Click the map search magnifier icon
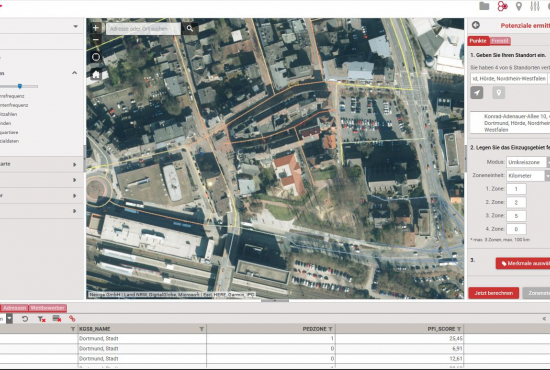550x370 pixels. click(x=190, y=28)
